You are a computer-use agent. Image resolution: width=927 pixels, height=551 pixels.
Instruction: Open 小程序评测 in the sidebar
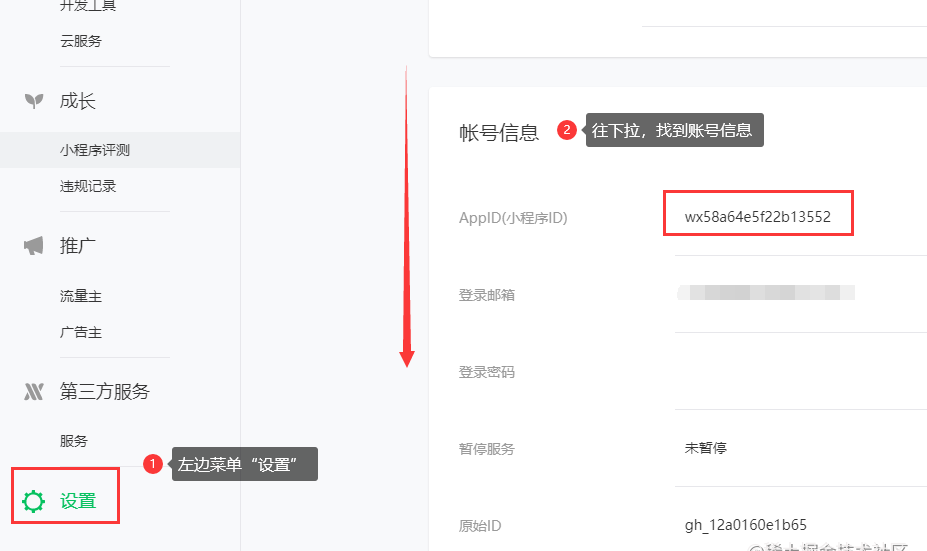point(95,150)
